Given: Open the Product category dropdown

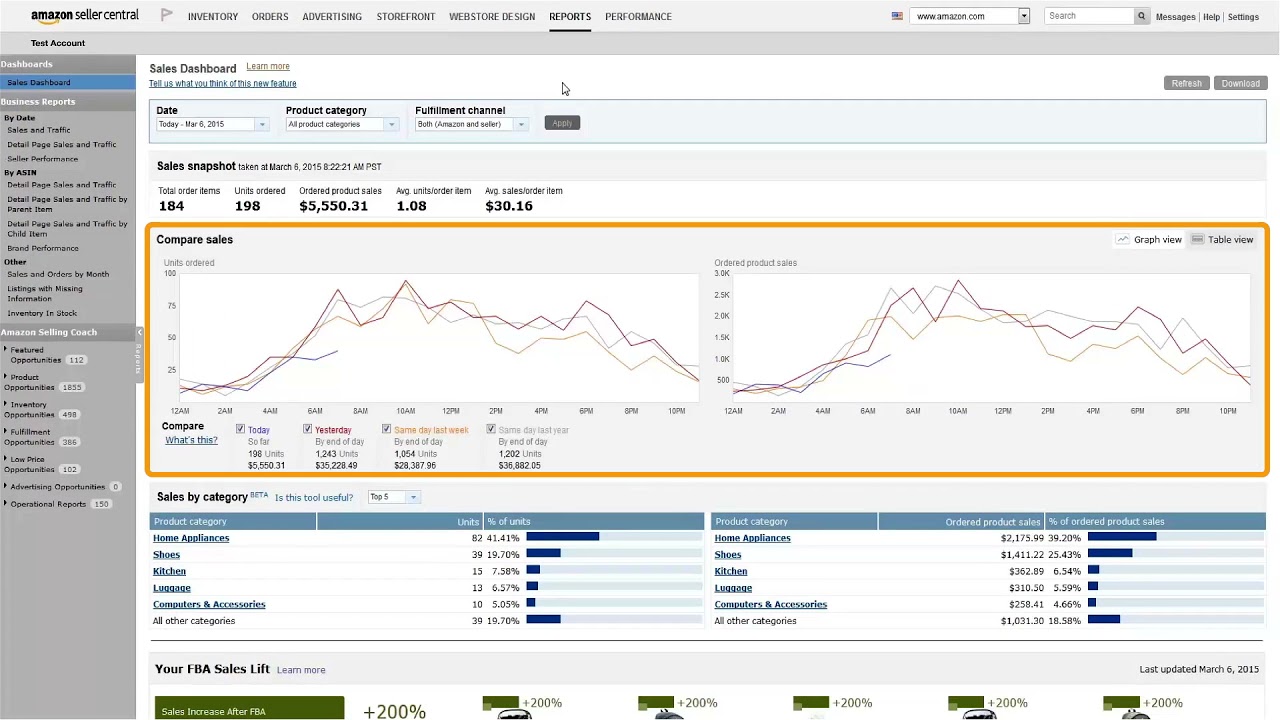Looking at the screenshot, I should point(341,124).
